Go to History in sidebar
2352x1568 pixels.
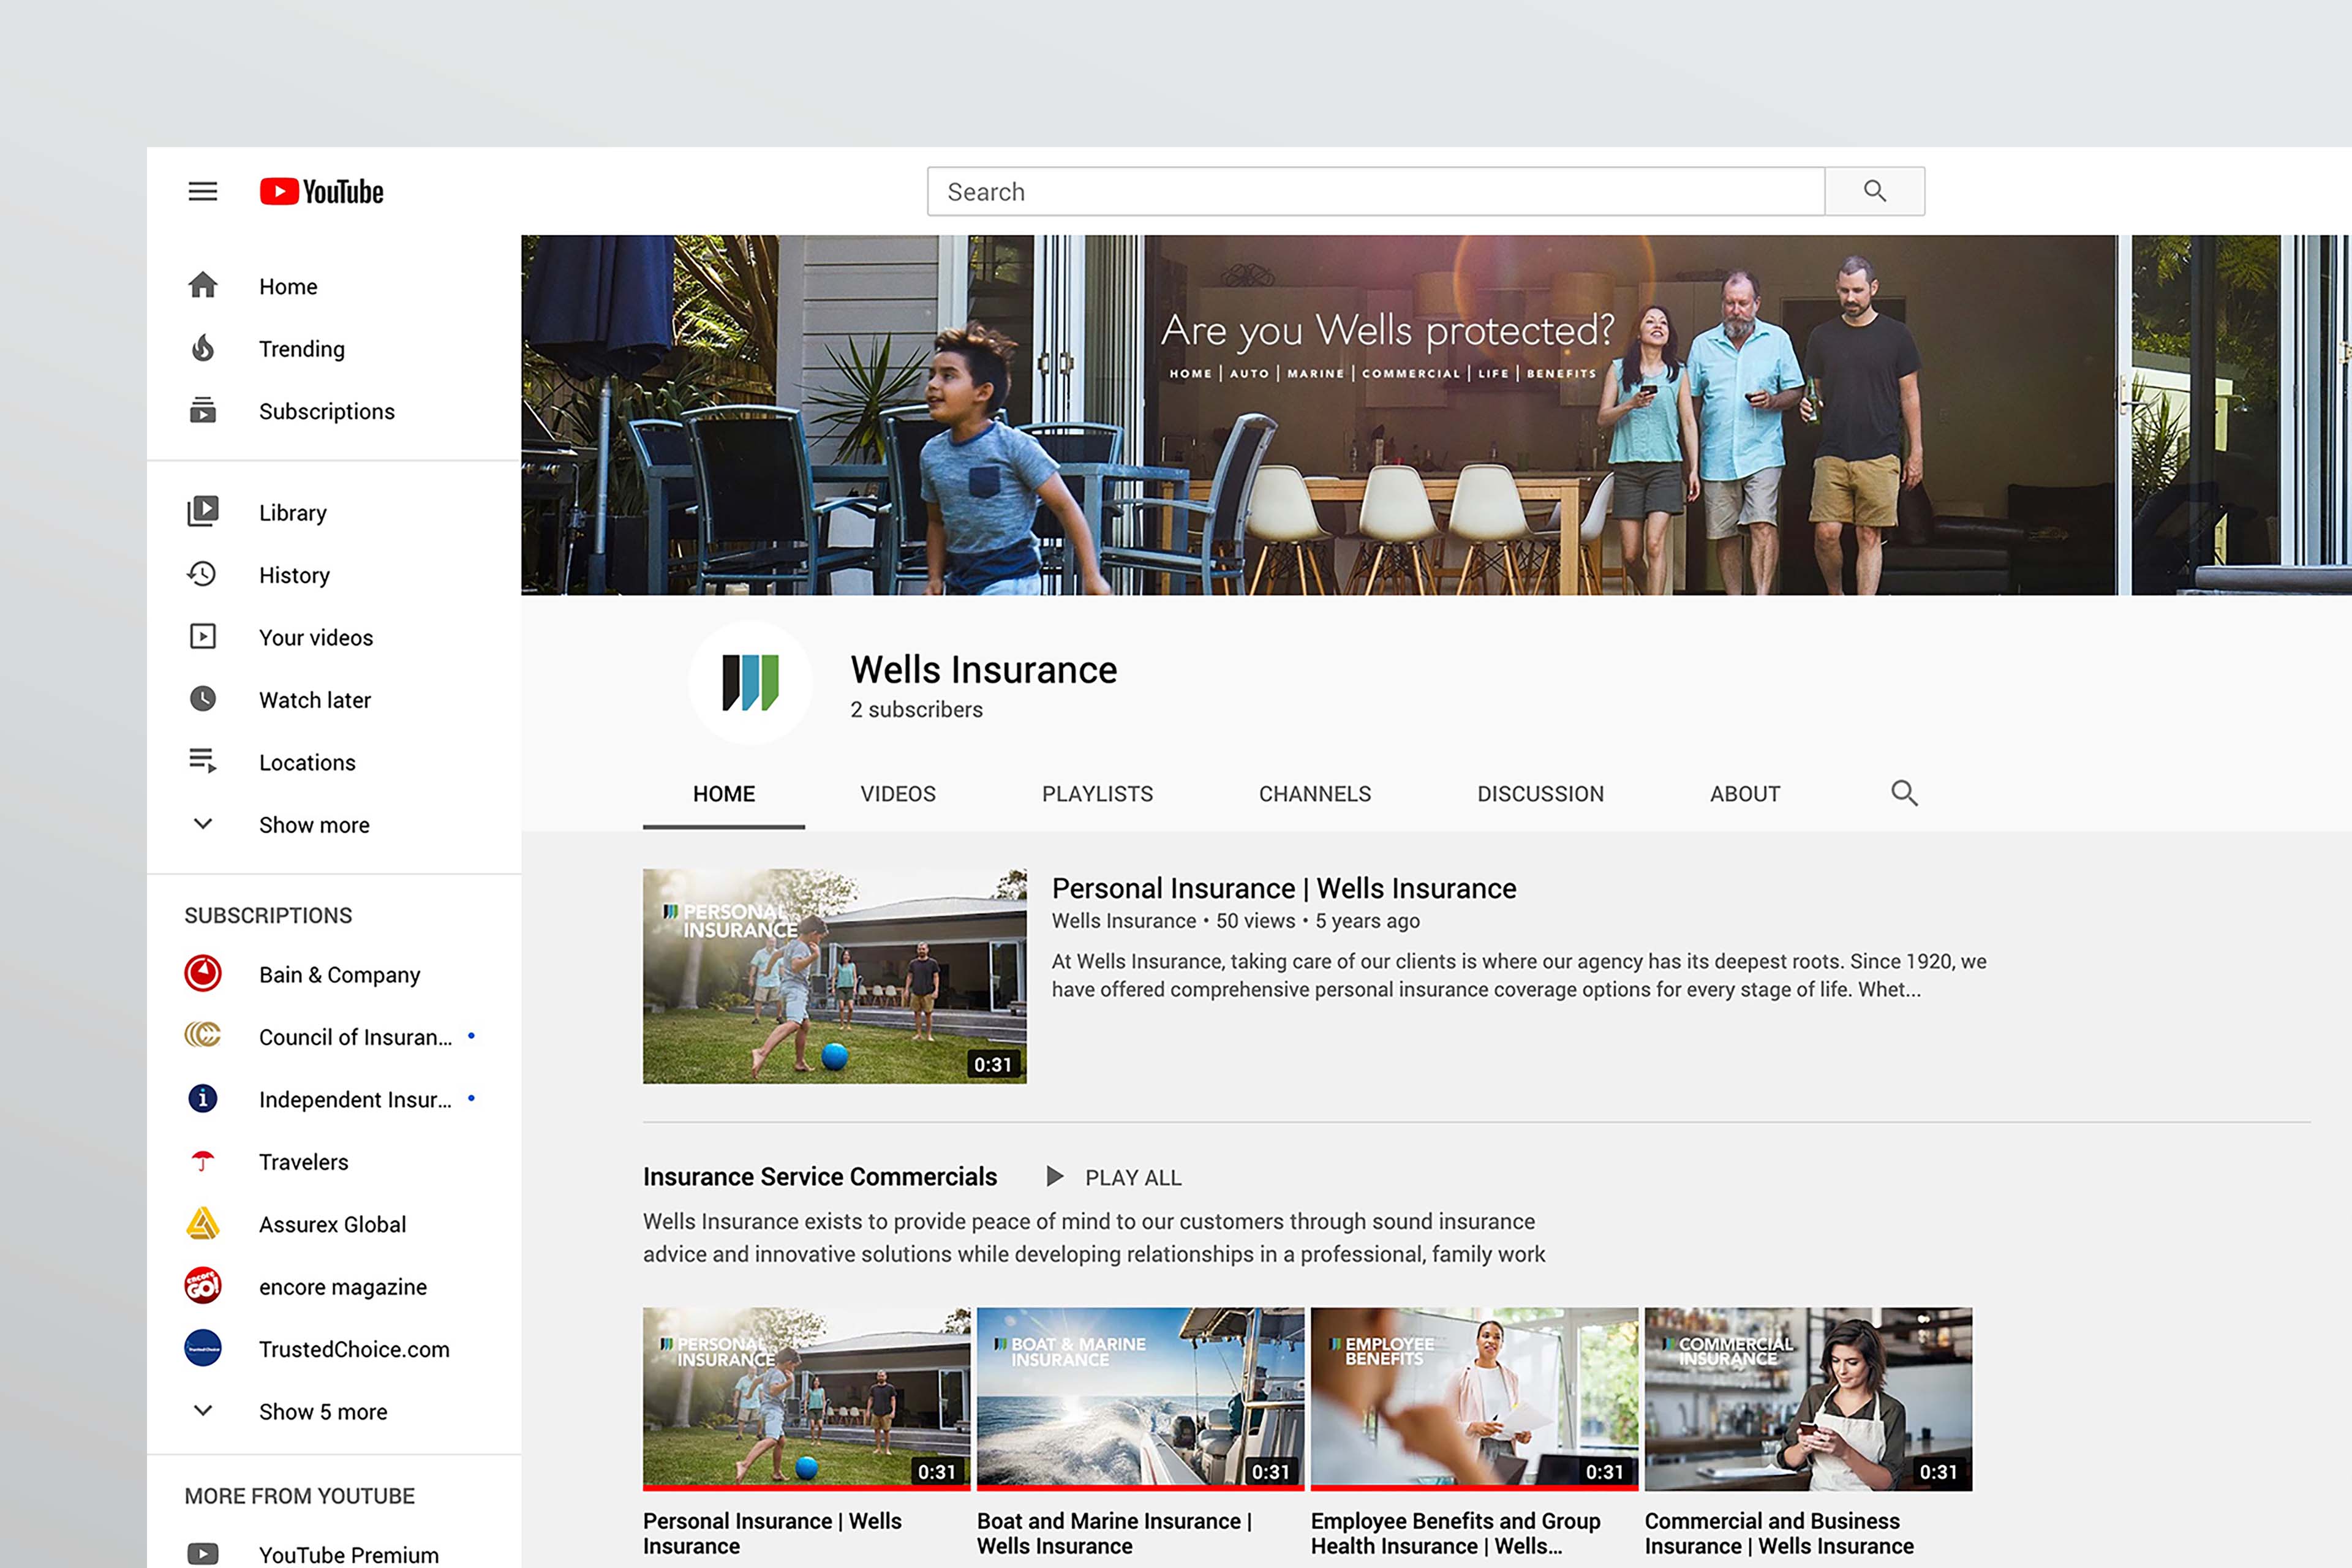(x=293, y=575)
